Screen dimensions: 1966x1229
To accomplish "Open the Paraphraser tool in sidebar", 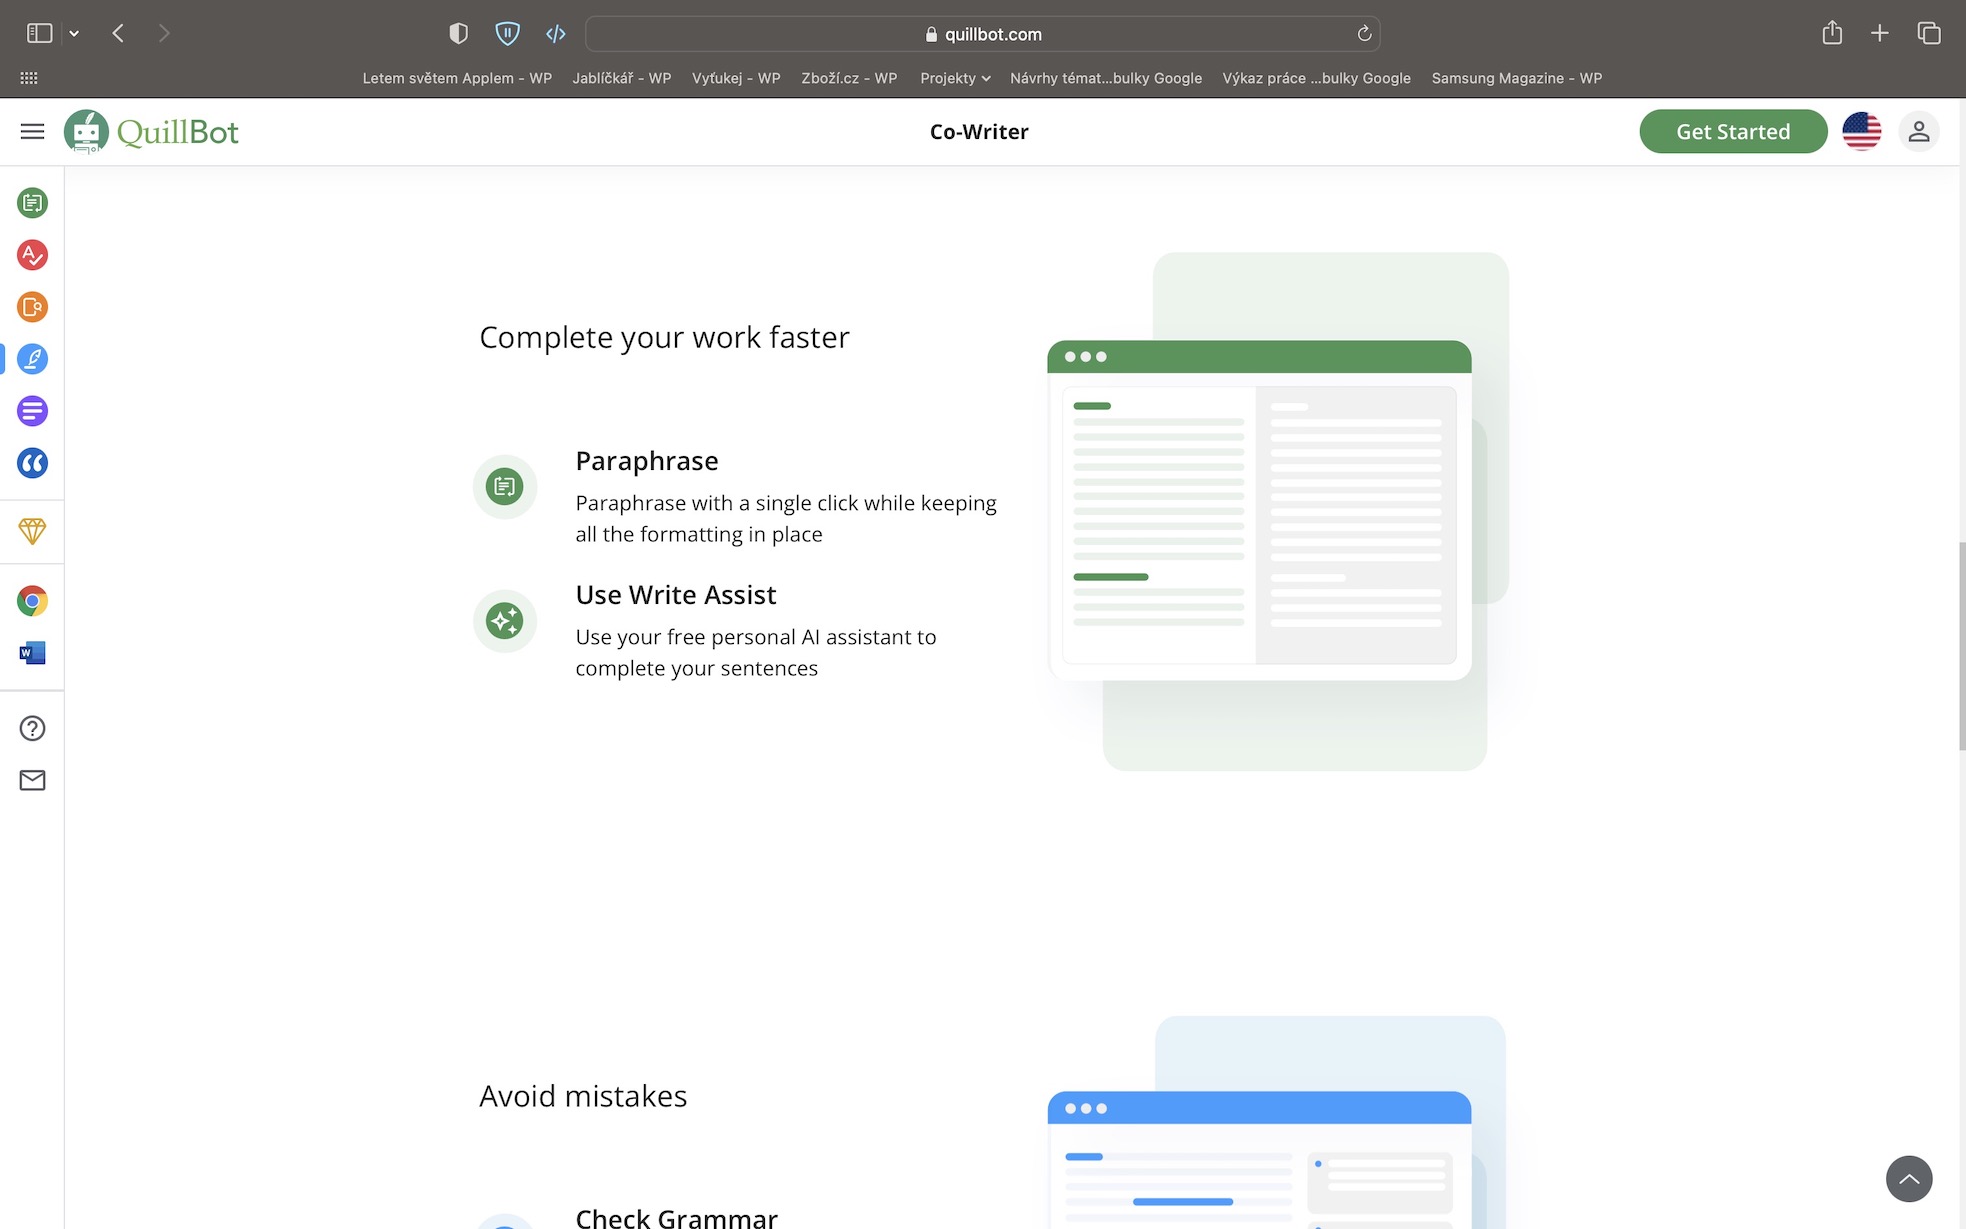I will (x=32, y=203).
